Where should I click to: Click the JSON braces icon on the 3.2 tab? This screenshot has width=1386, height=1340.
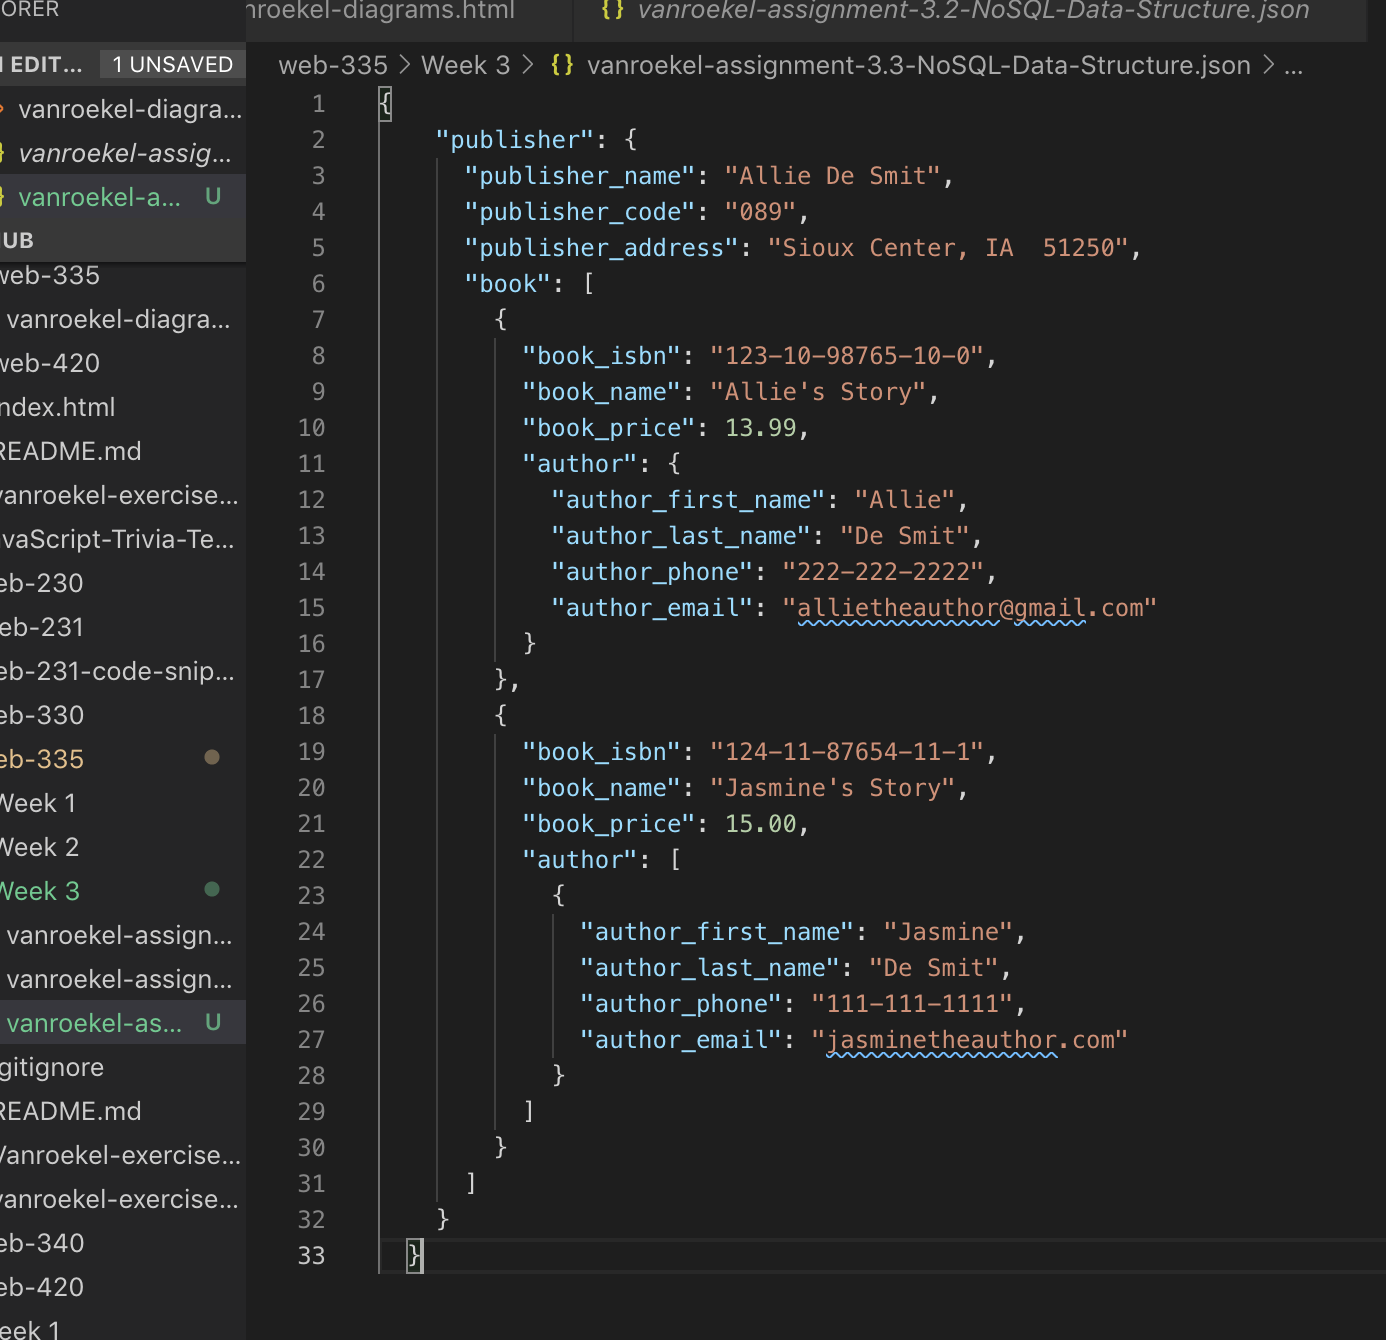coord(612,11)
